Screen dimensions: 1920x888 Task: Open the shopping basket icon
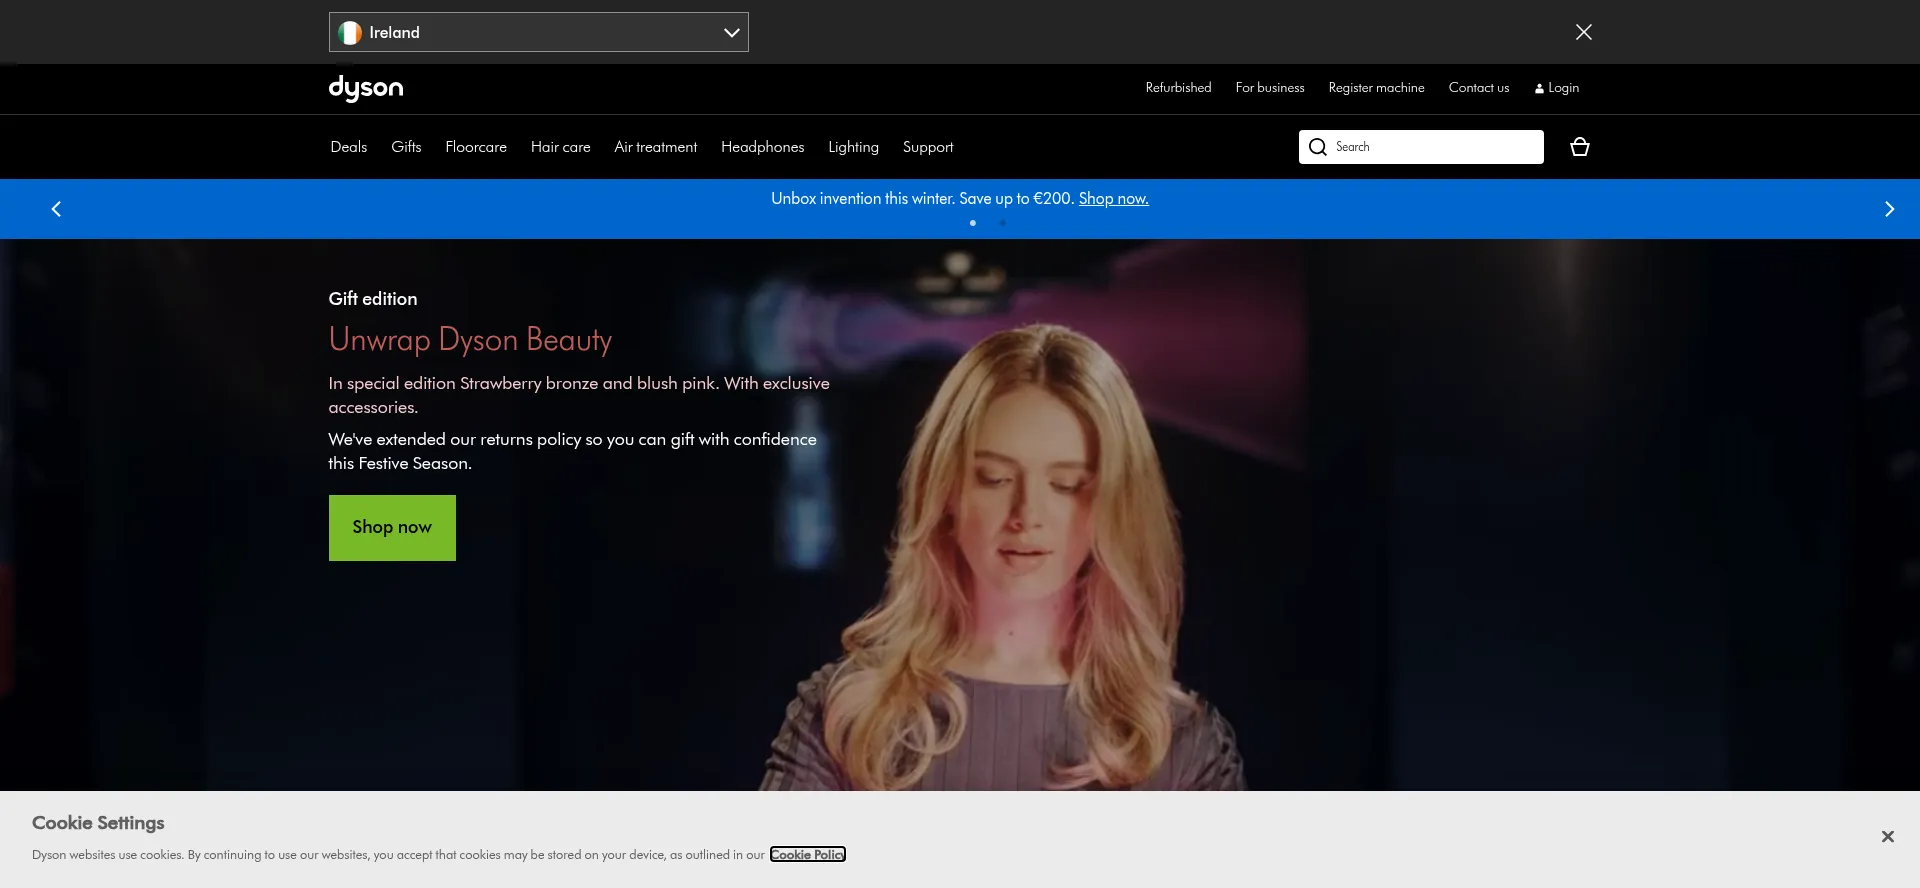[x=1580, y=147]
